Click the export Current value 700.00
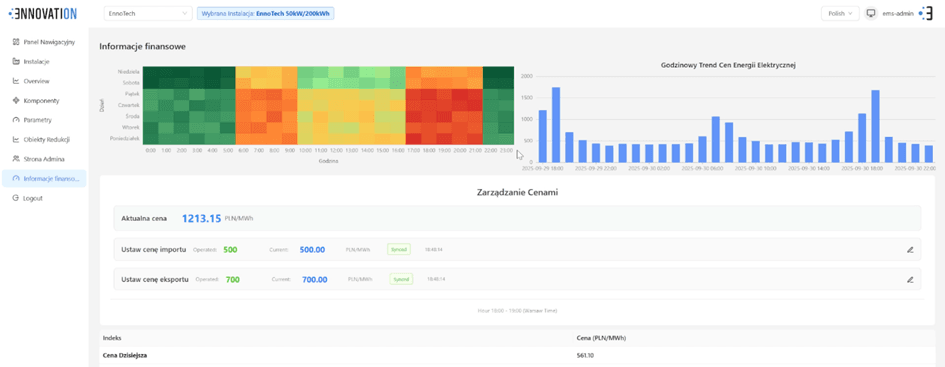 click(x=315, y=280)
